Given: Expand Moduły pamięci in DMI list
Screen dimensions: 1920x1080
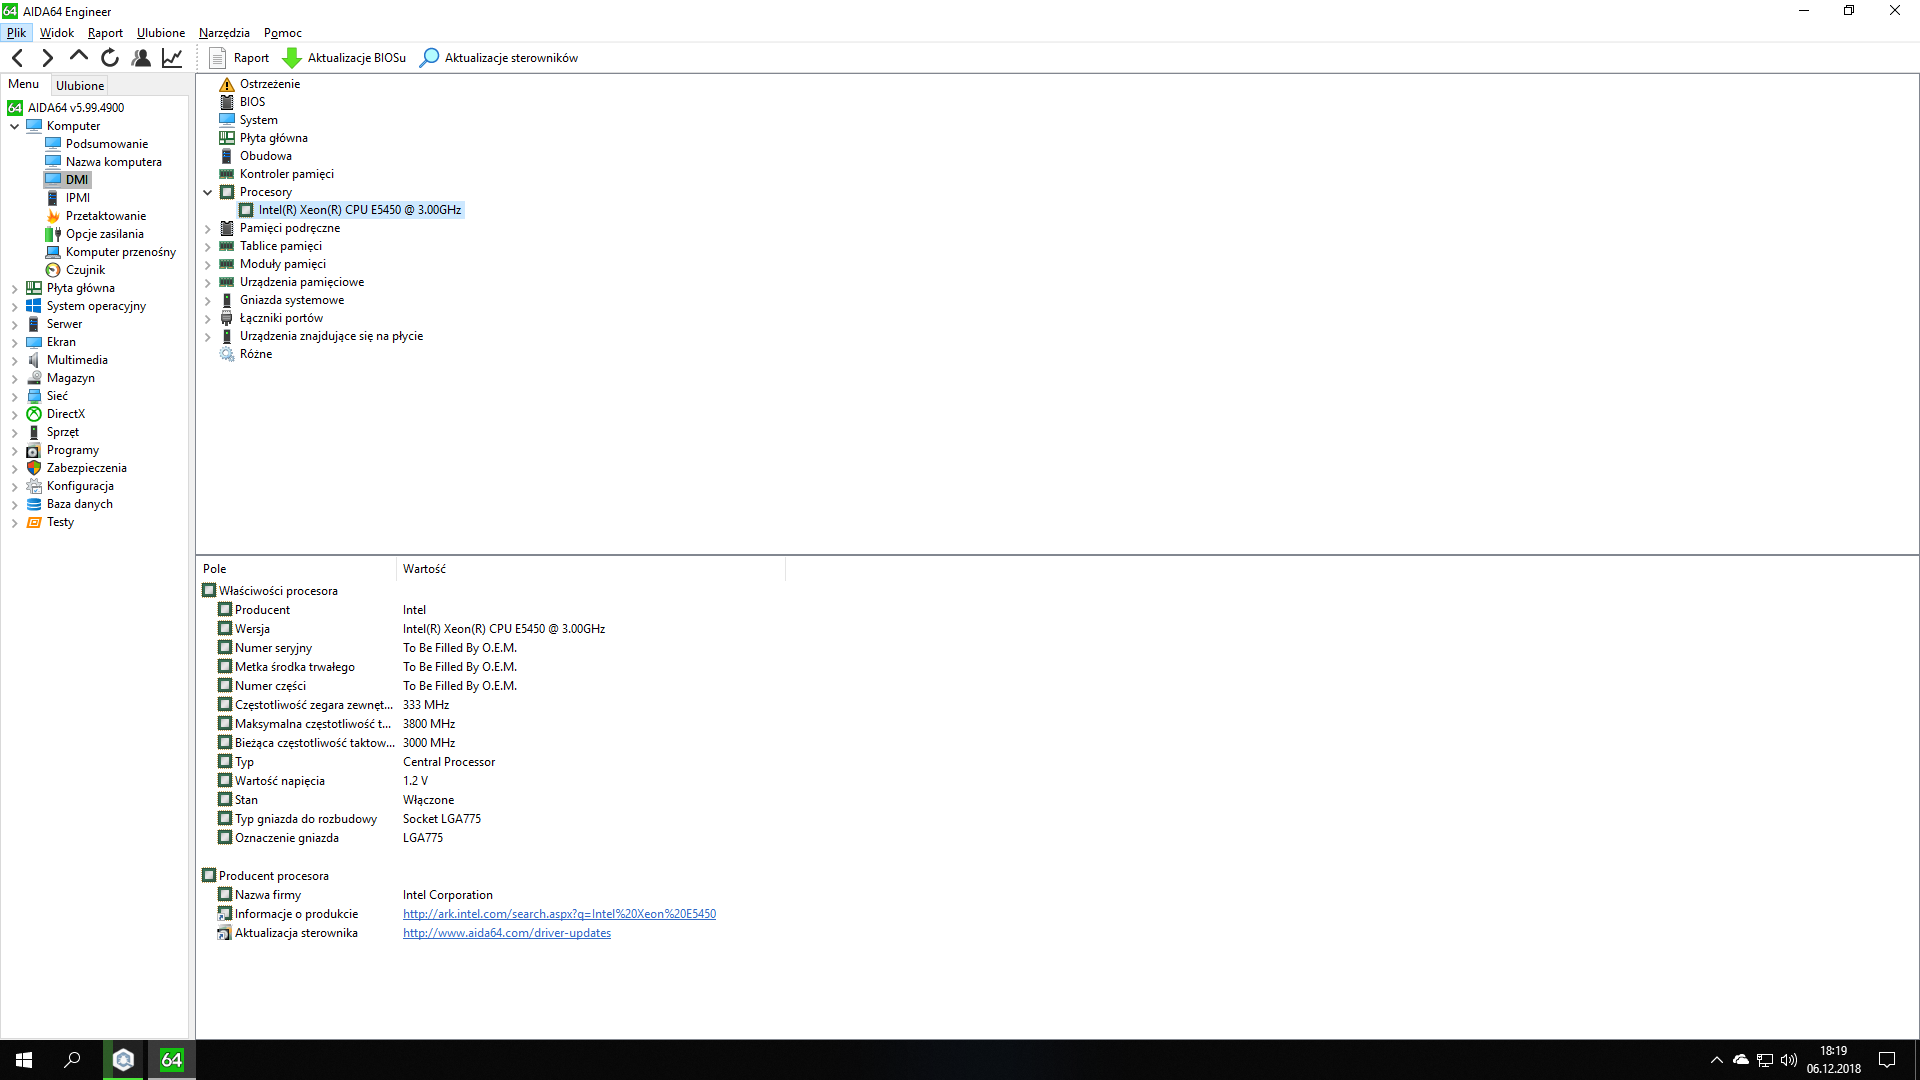Looking at the screenshot, I should coord(208,264).
